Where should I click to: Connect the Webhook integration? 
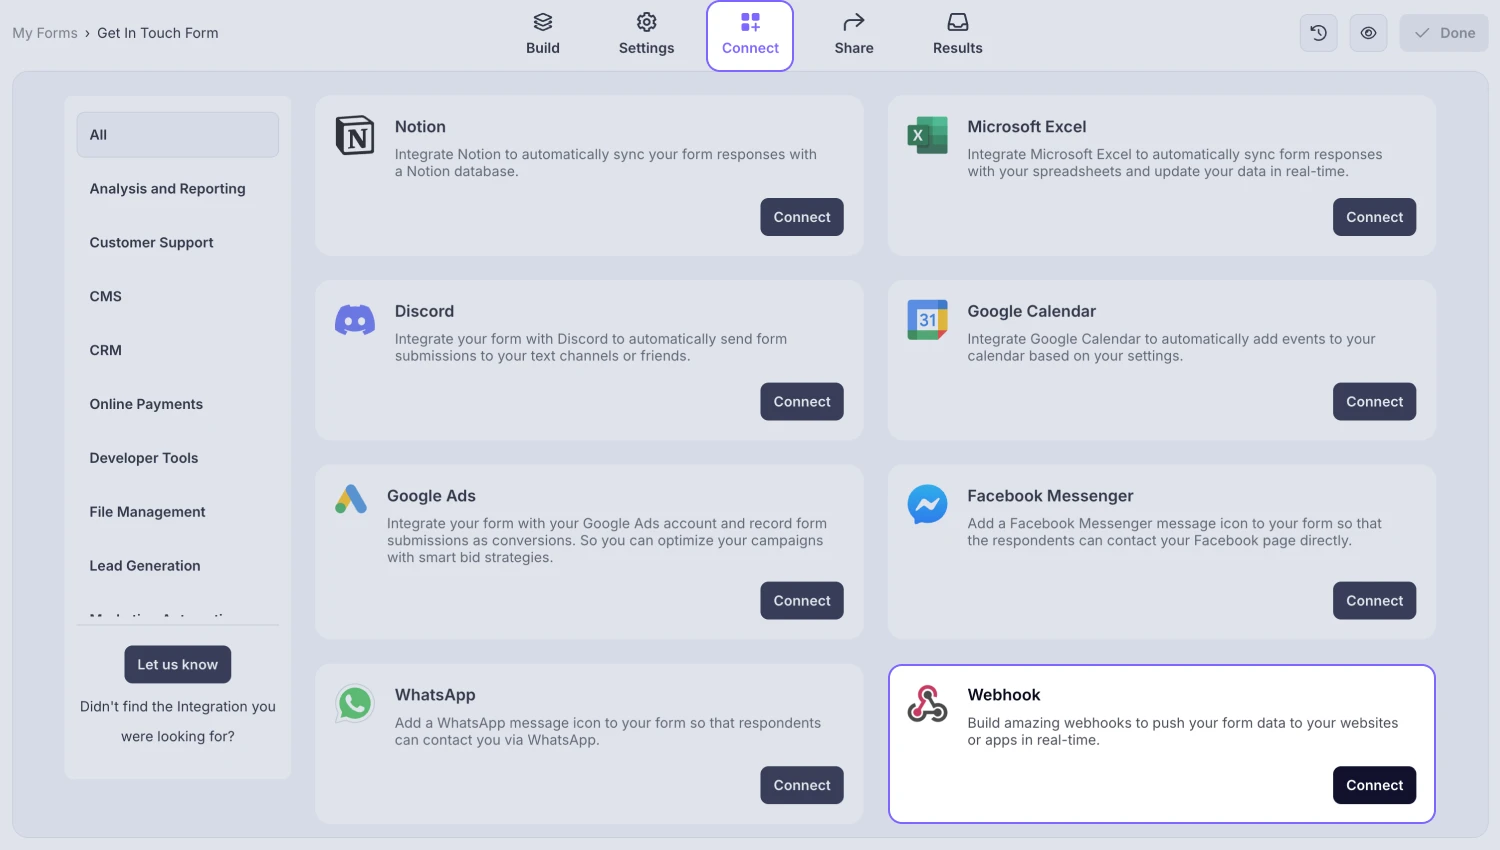point(1374,785)
